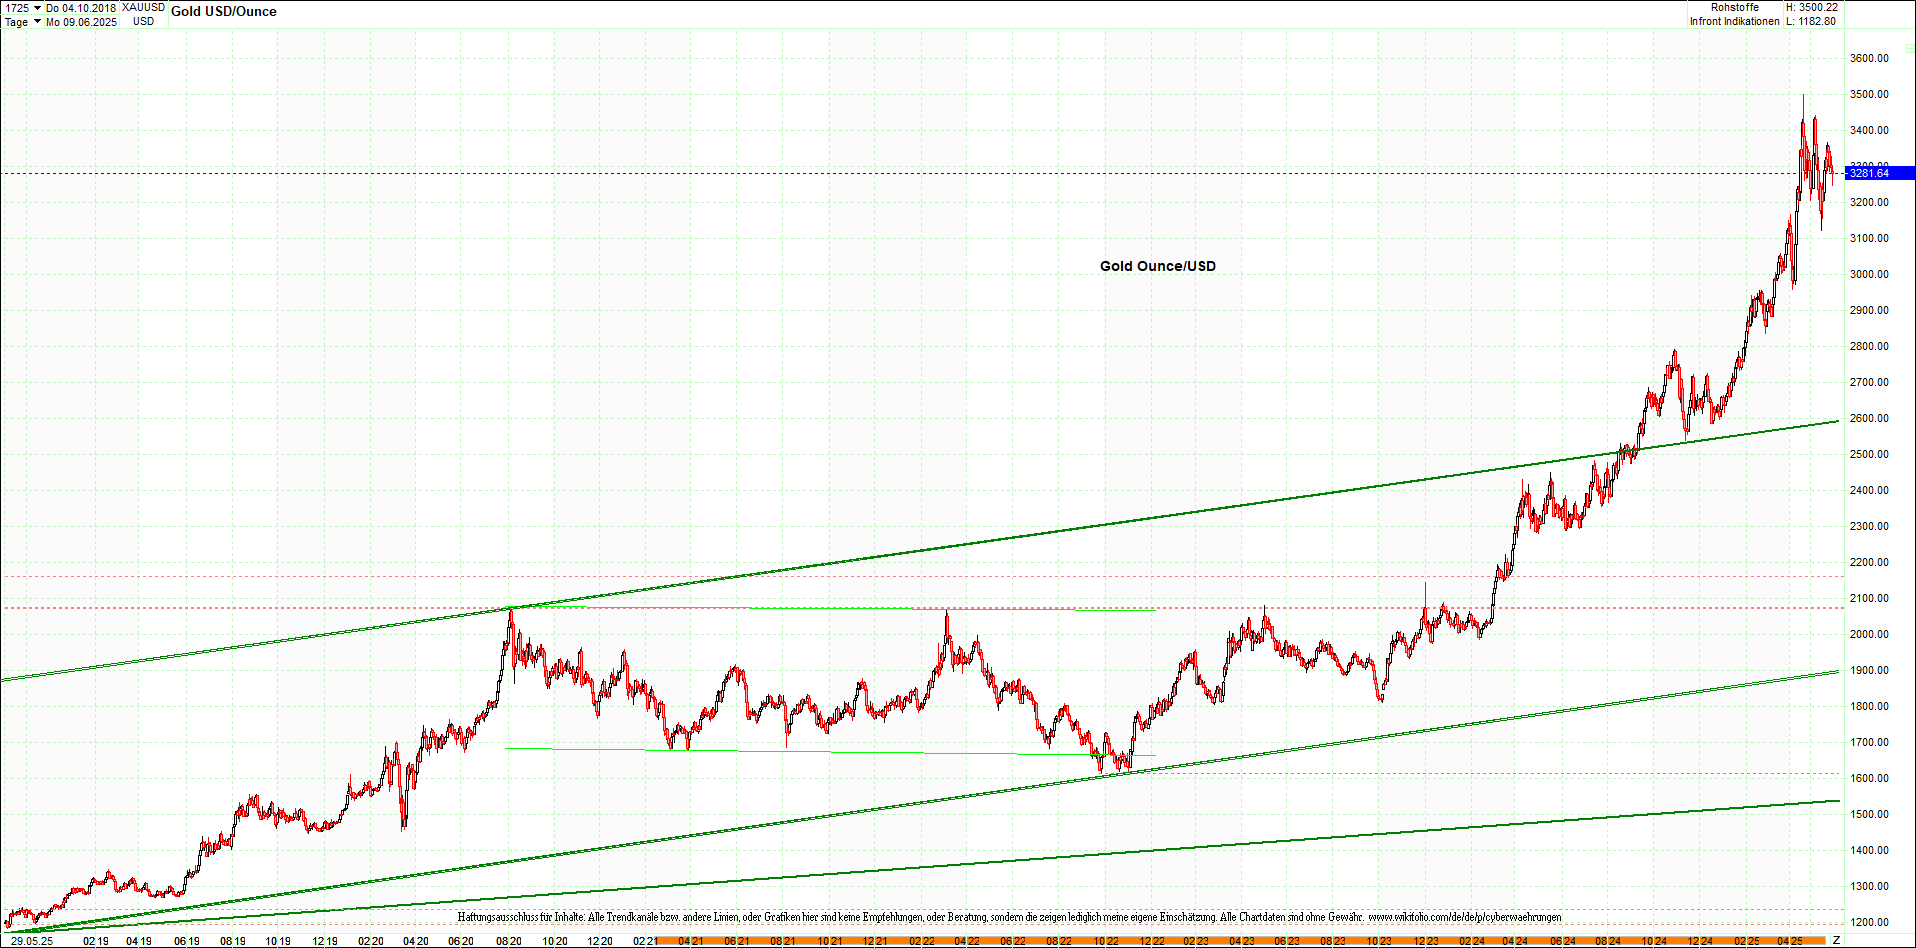Open the Tage timeframe dropdown
Viewport: 1916px width, 948px height.
pyautogui.click(x=22, y=22)
